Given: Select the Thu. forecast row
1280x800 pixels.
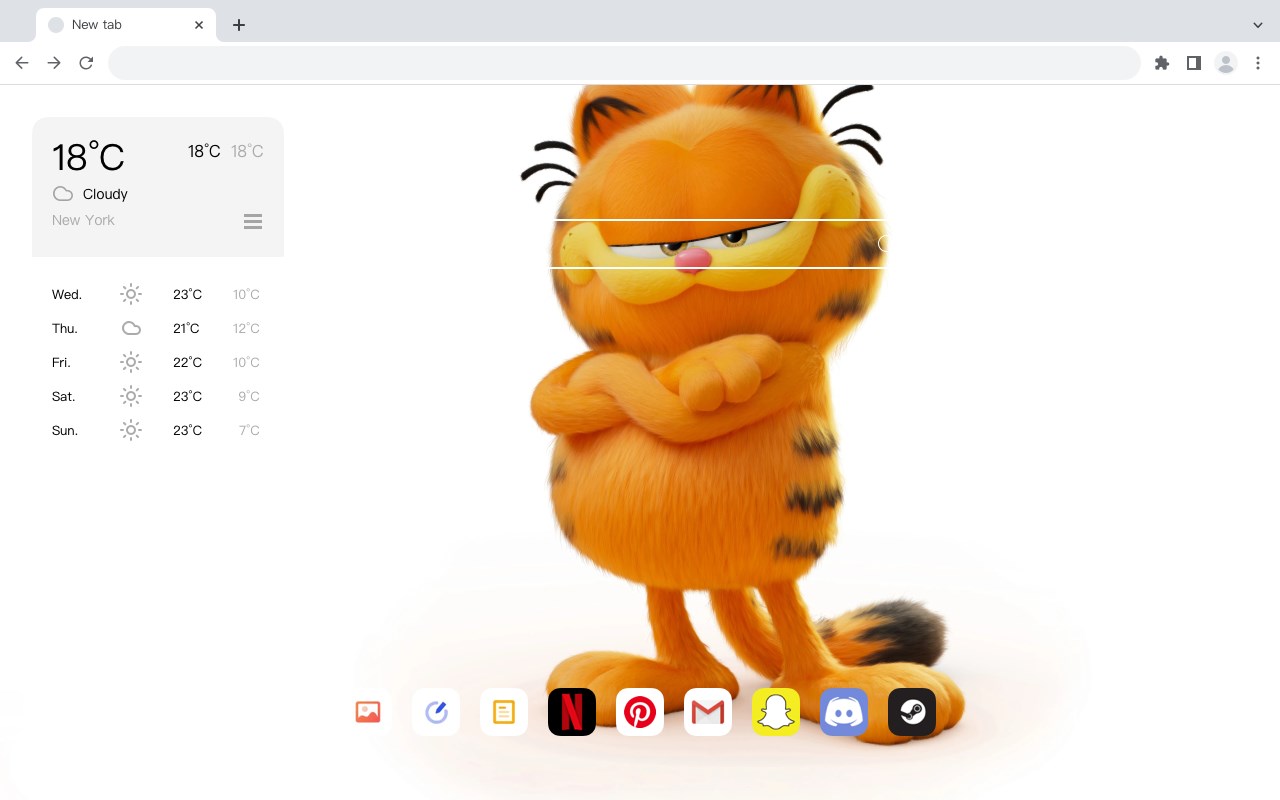Looking at the screenshot, I should coord(157,328).
